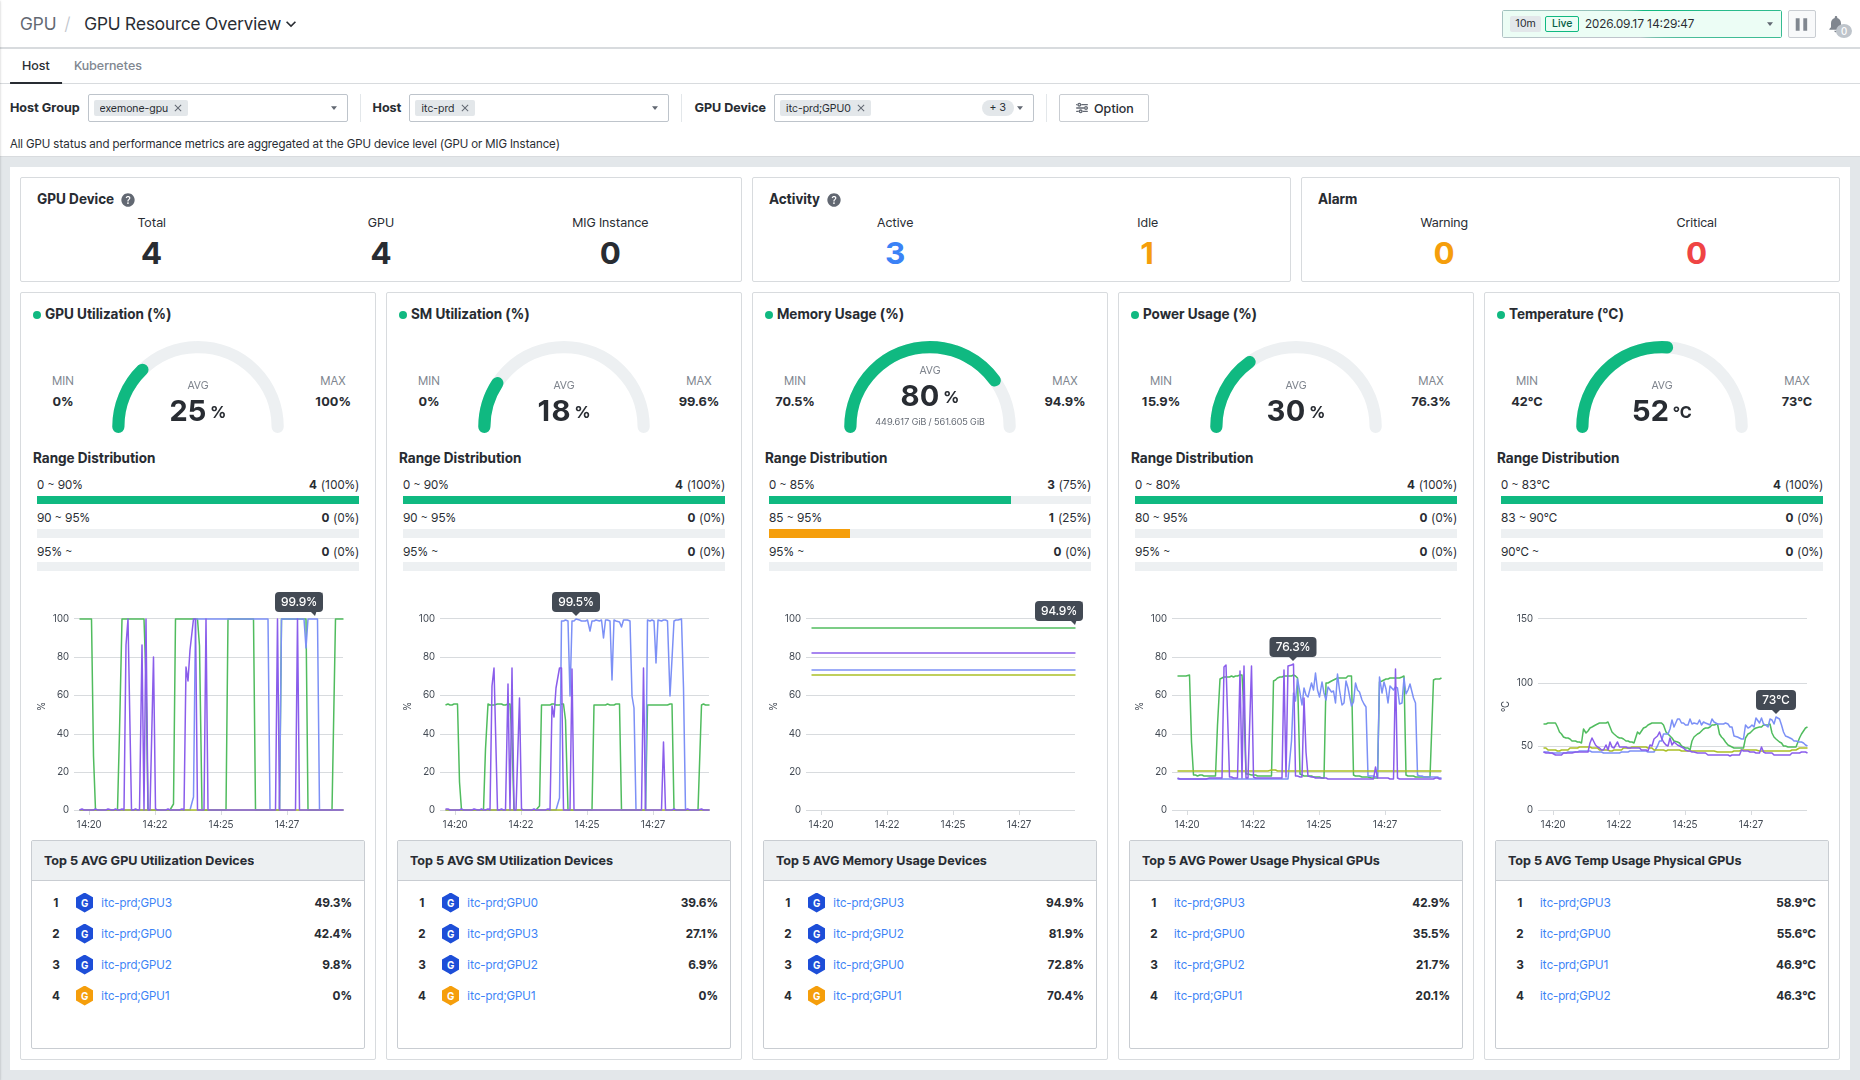Click the 10m time window badge
The height and width of the screenshot is (1080, 1860).
tap(1525, 24)
